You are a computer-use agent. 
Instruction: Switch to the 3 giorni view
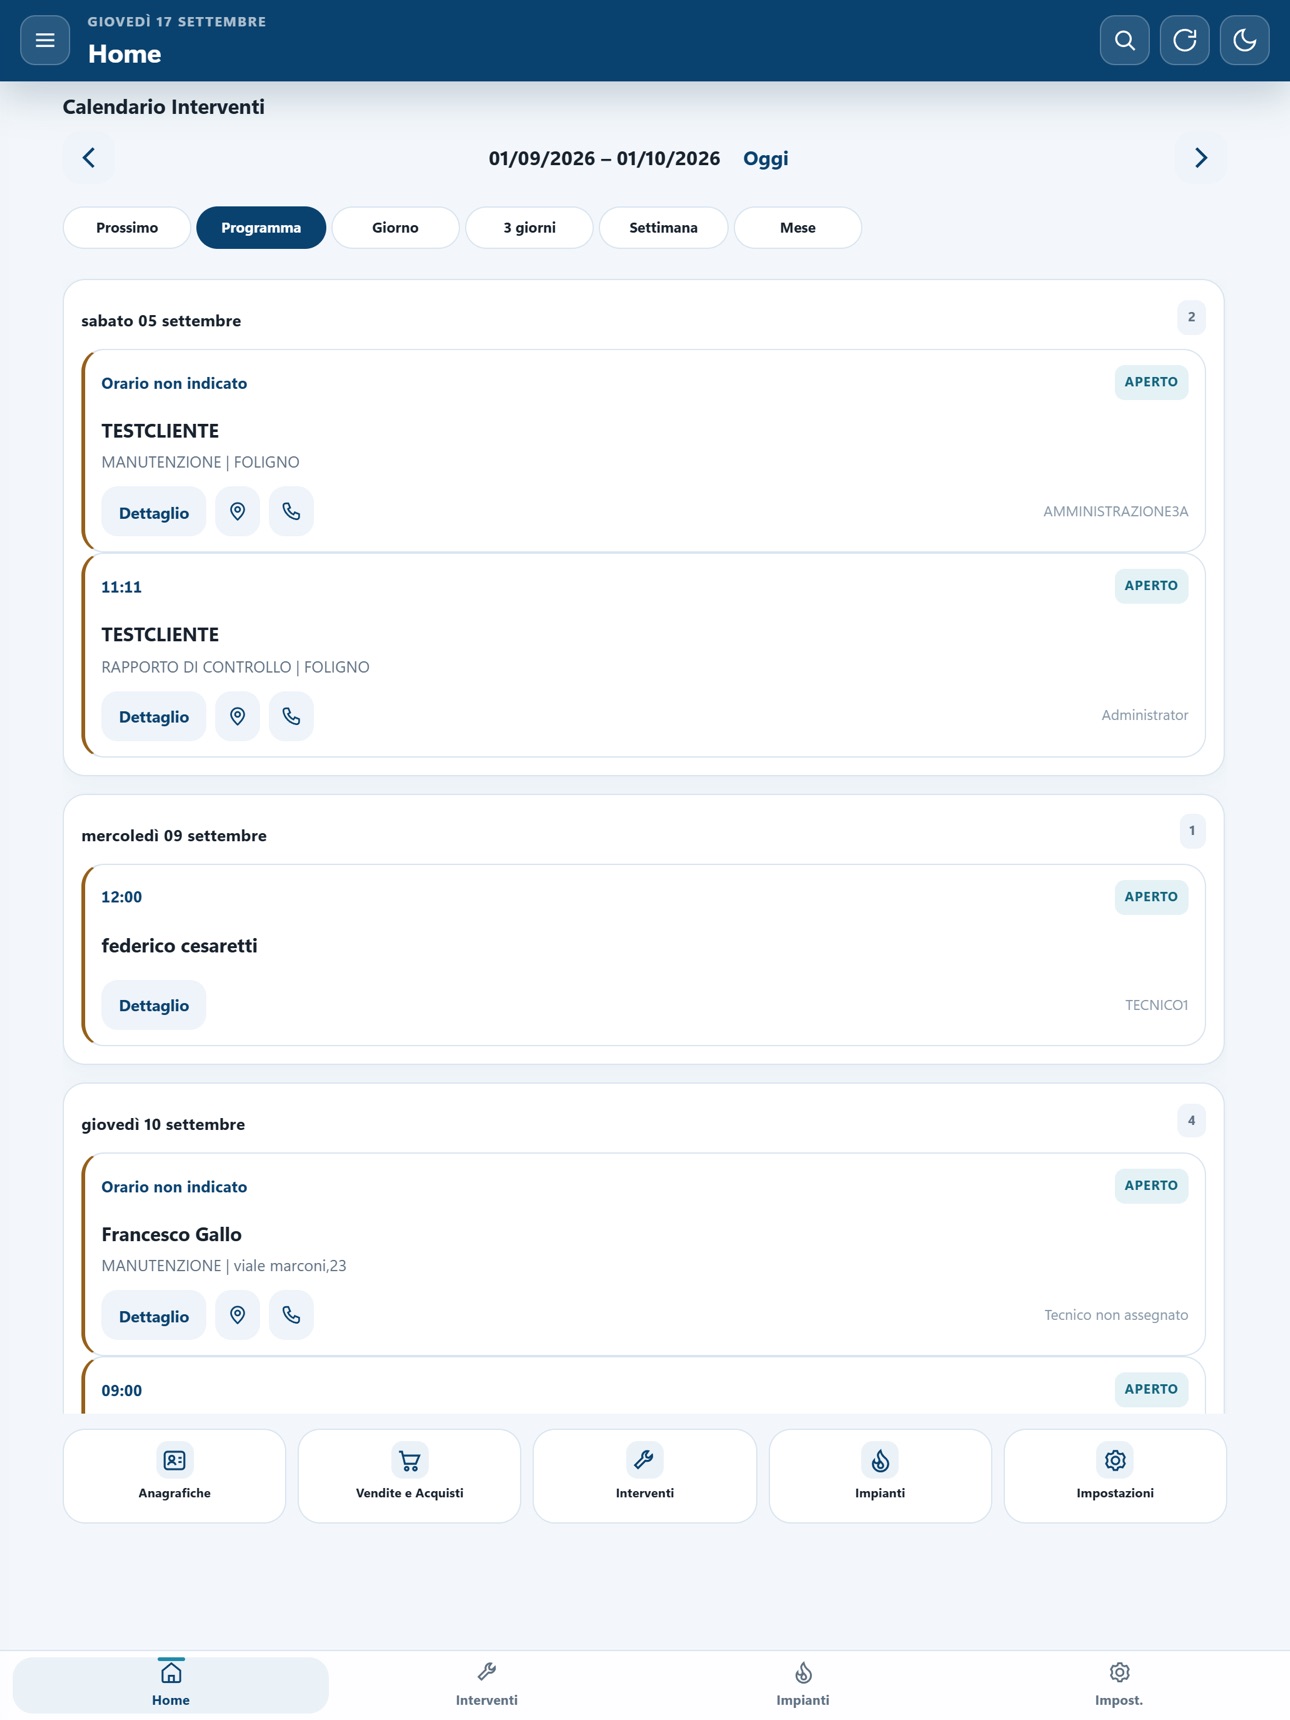[x=529, y=228]
